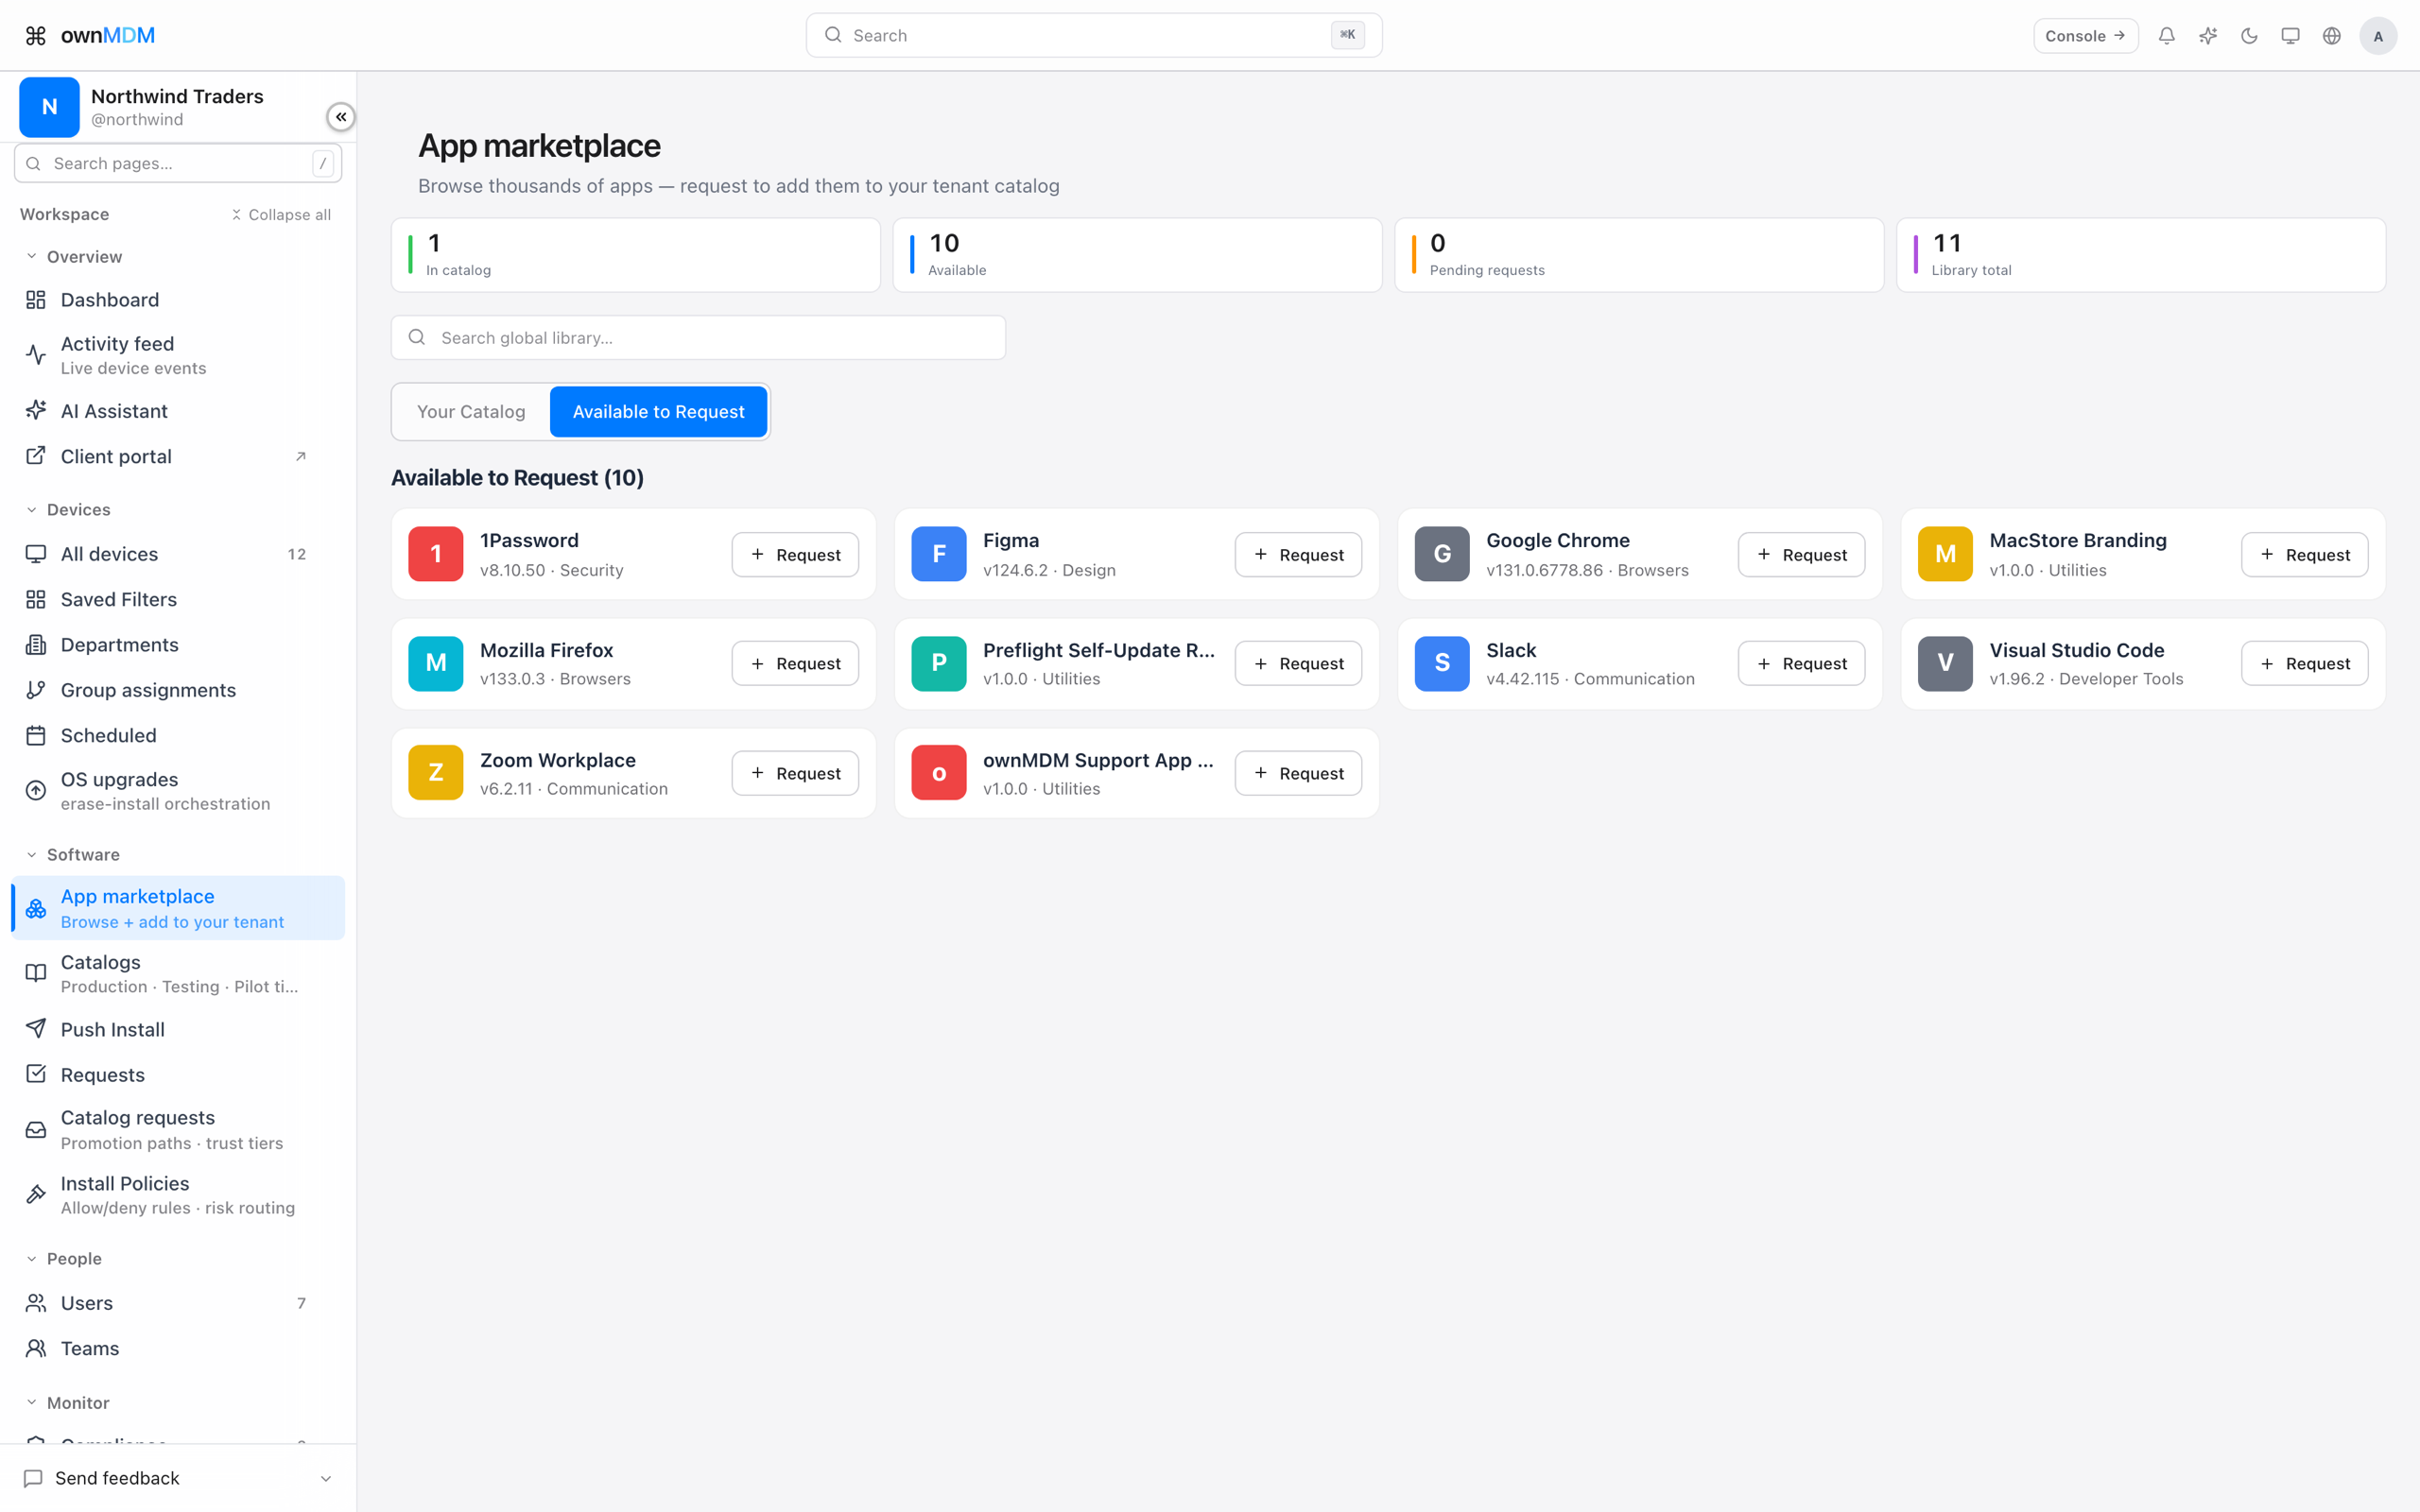Click the Zoom Workplace tile icon
Image resolution: width=2420 pixels, height=1512 pixels.
(436, 773)
